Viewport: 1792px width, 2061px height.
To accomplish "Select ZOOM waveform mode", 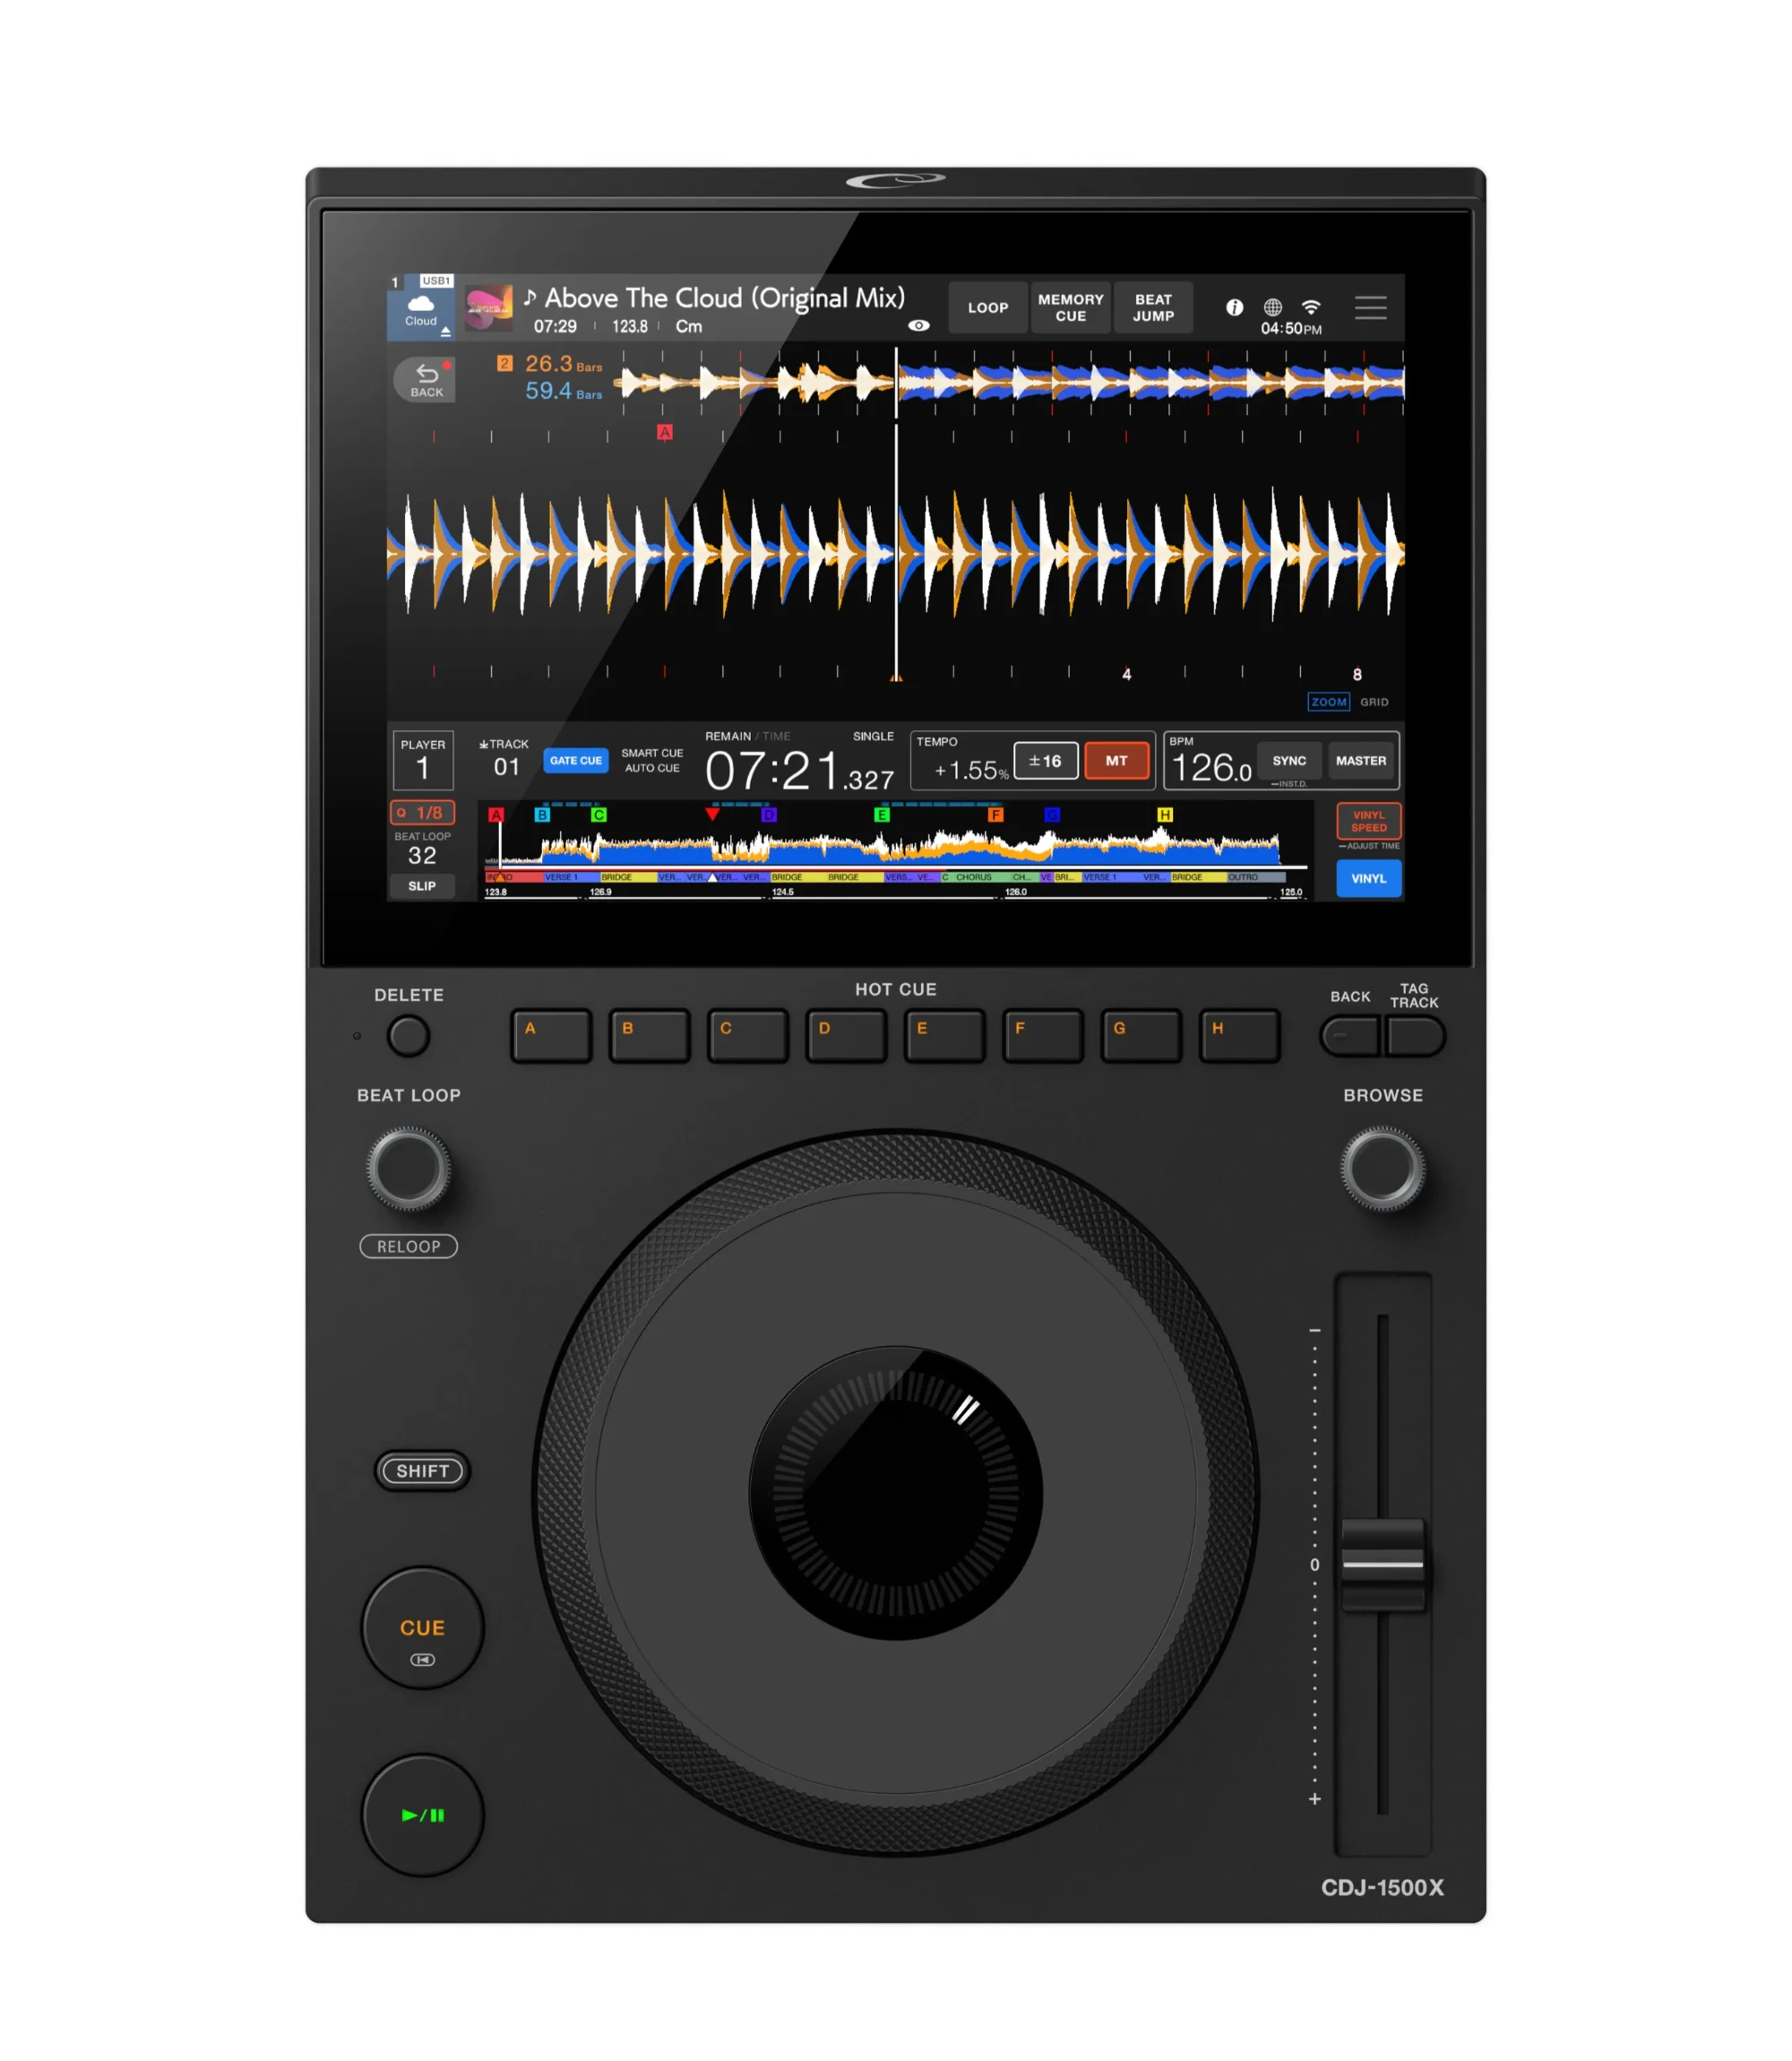I will (x=1329, y=702).
